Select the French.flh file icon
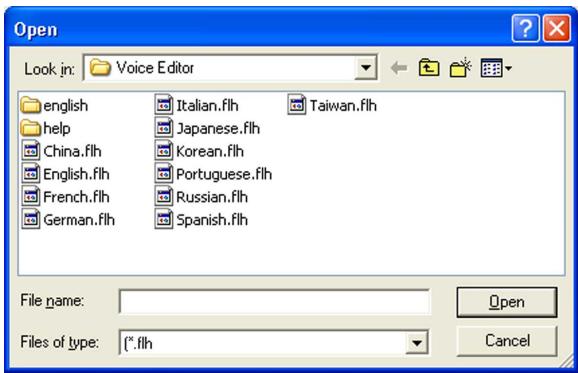This screenshot has width=578, height=373. pos(31,196)
